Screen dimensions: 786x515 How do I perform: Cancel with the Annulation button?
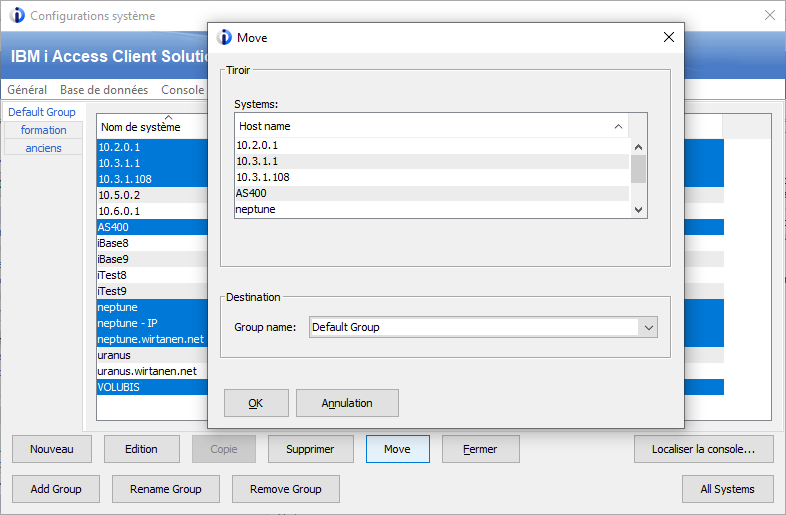pos(347,403)
